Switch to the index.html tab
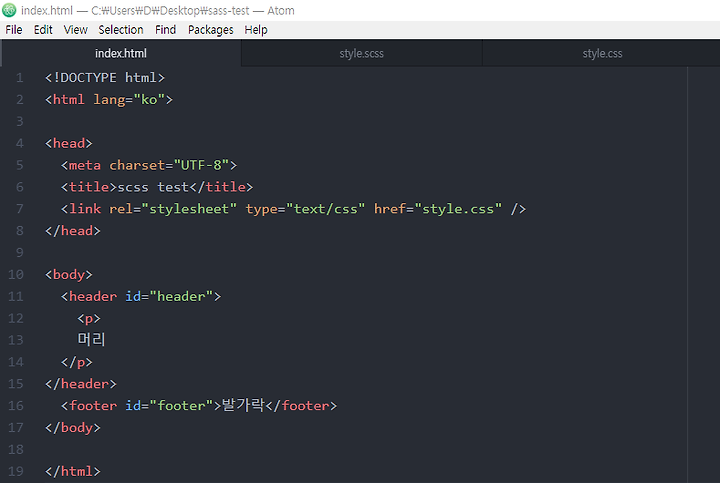720x483 pixels. [x=121, y=53]
